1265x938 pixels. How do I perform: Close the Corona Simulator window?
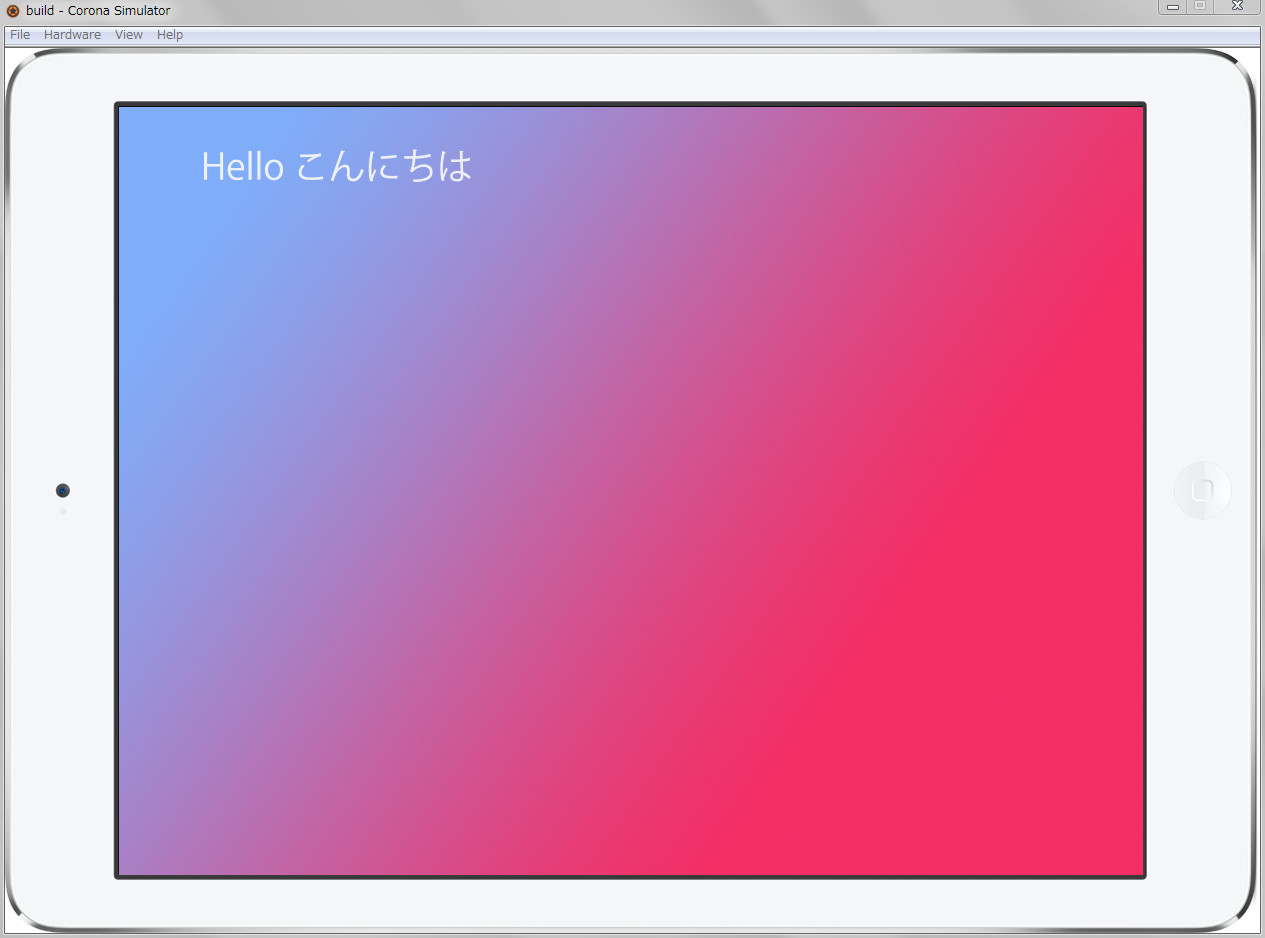(1237, 7)
